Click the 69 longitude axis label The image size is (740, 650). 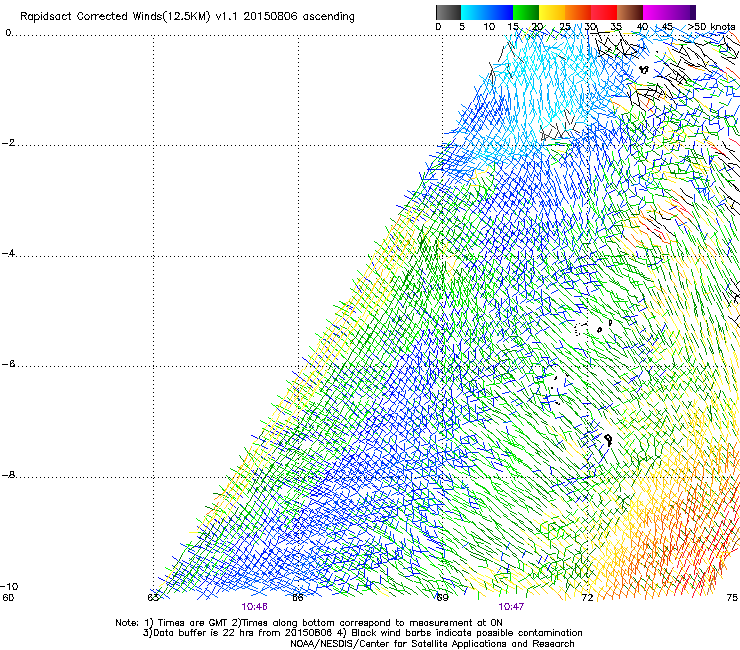click(x=442, y=598)
